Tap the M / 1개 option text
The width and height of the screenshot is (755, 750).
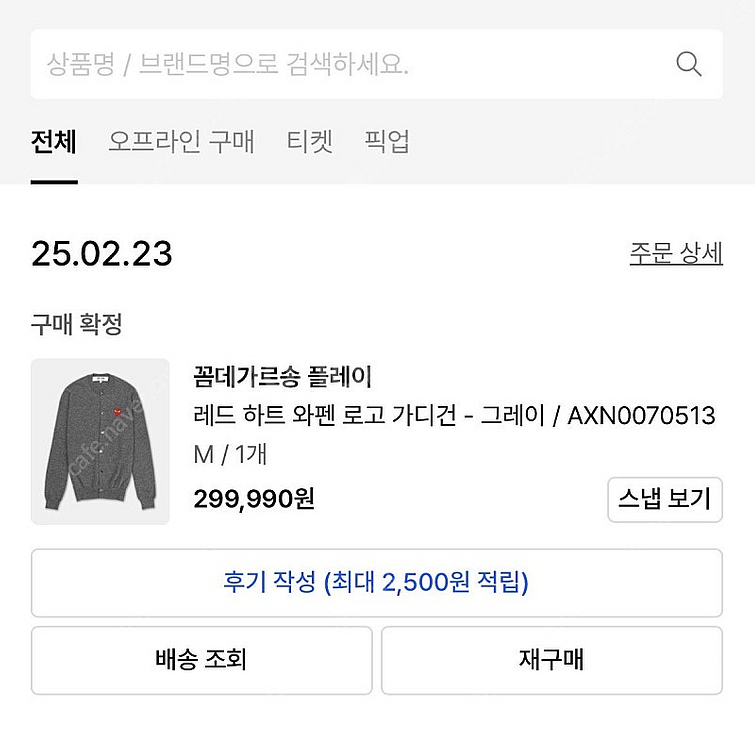coord(230,455)
